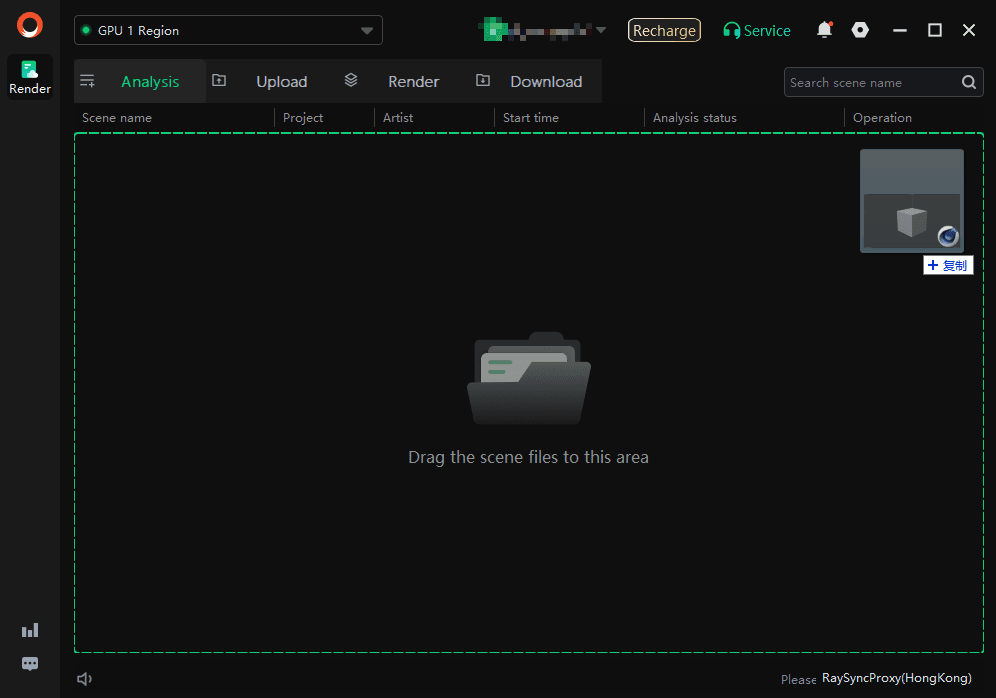Open the Render sidebar icon
Viewport: 996px width, 698px height.
pyautogui.click(x=30, y=77)
